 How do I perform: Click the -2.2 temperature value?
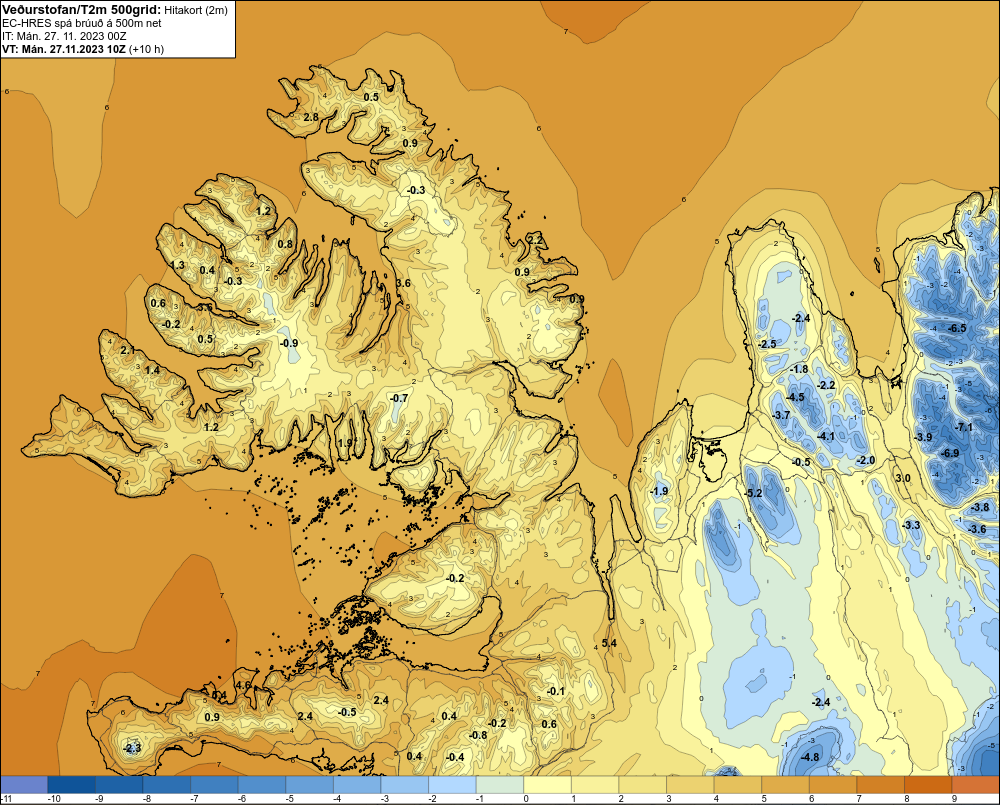(x=827, y=385)
